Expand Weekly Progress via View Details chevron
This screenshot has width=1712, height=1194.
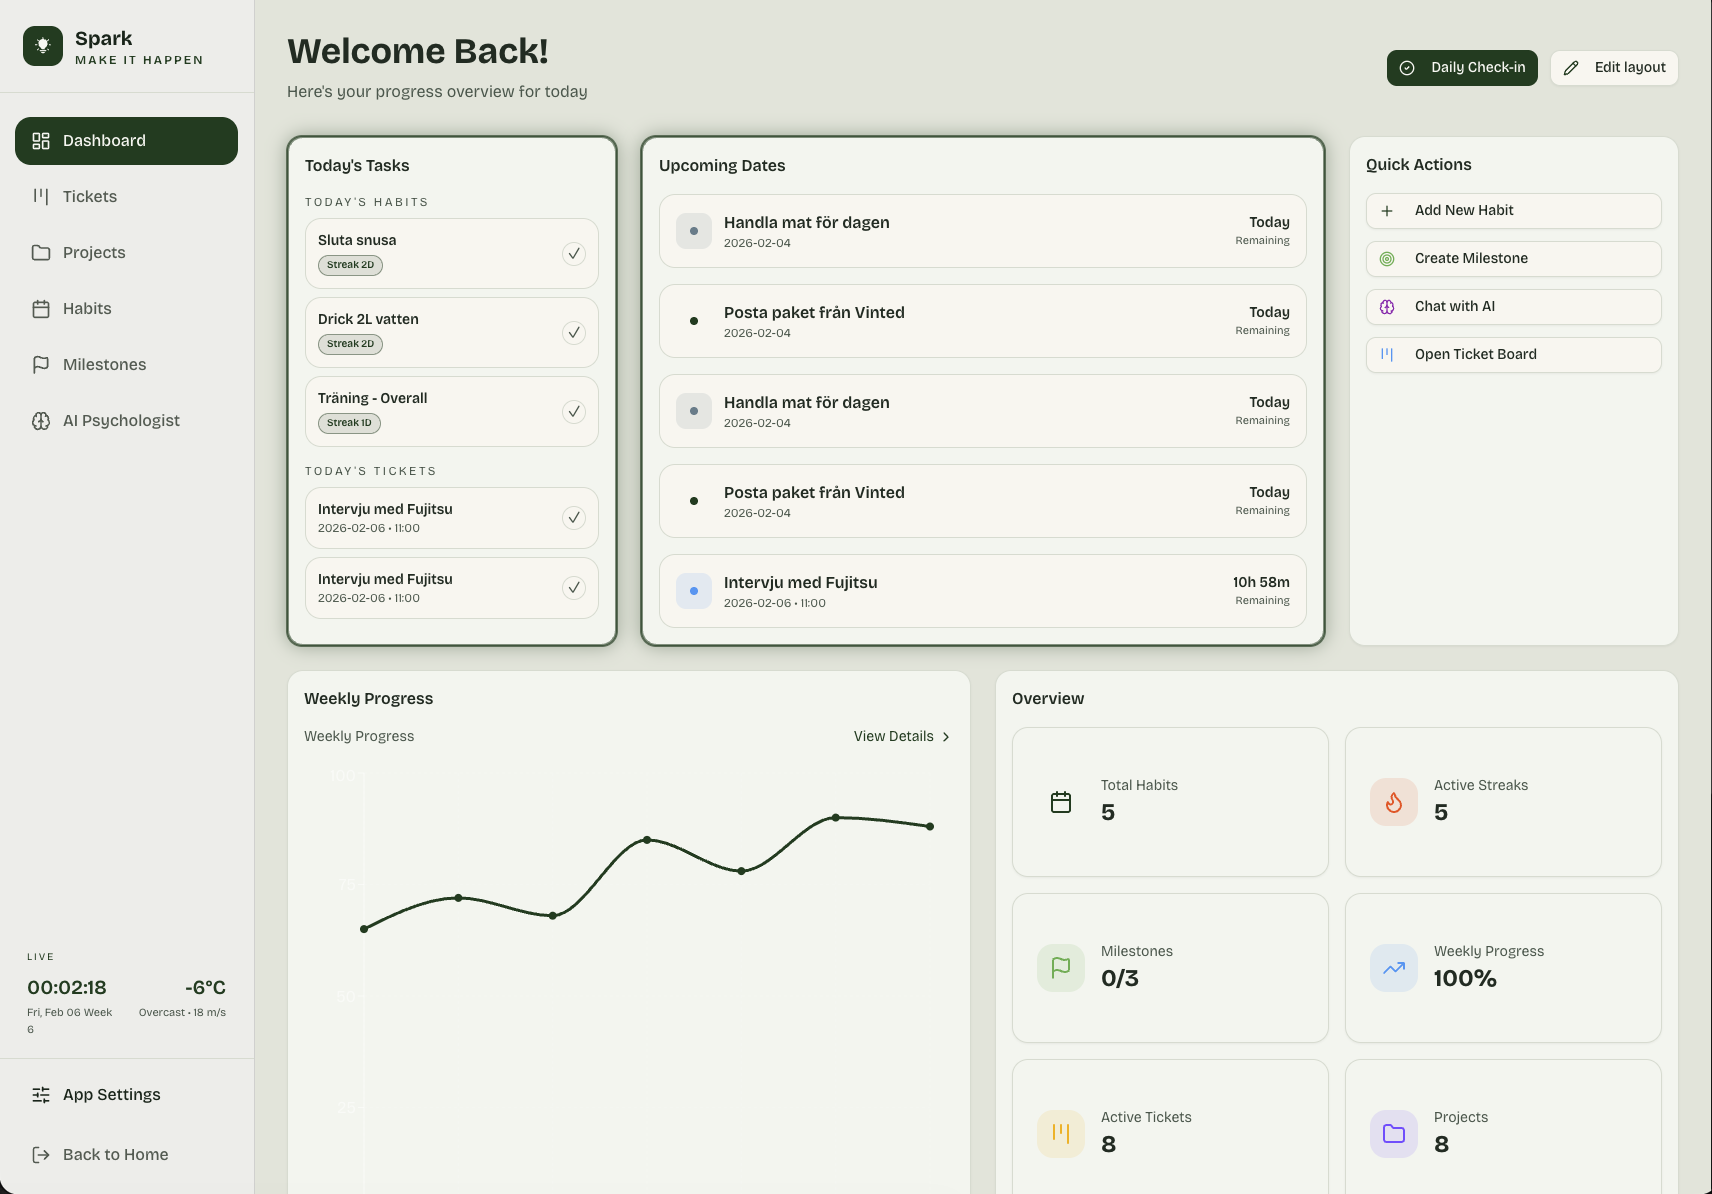click(944, 736)
